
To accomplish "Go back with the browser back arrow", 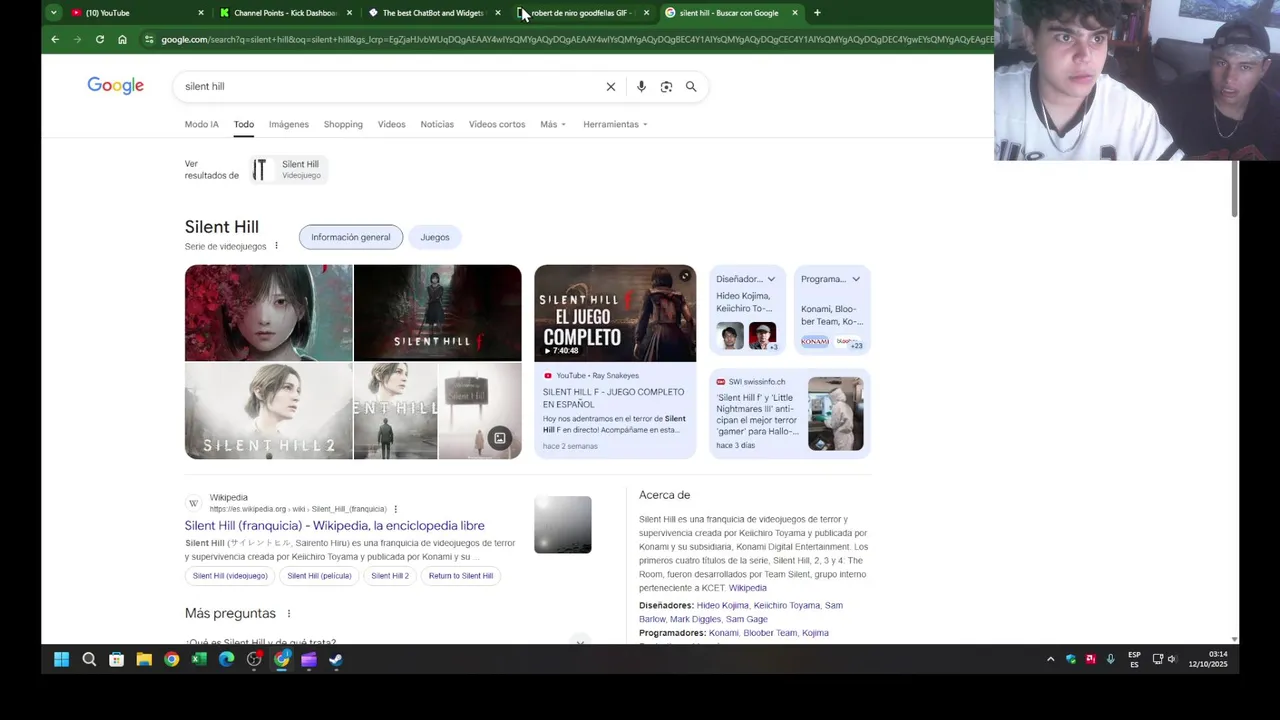I will tap(55, 39).
